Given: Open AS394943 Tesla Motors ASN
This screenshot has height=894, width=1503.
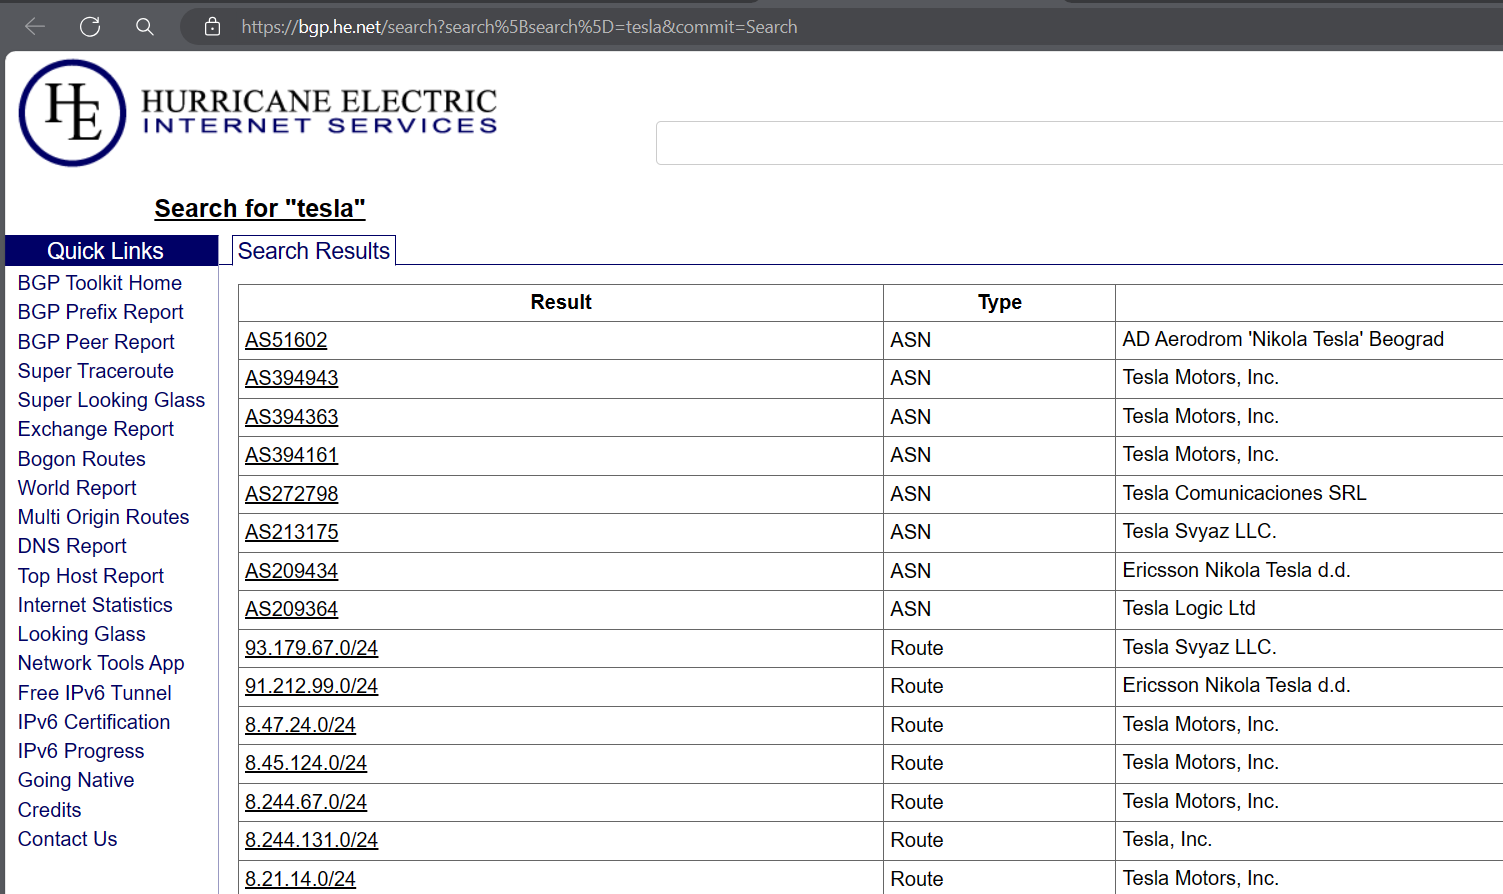Looking at the screenshot, I should [x=292, y=378].
